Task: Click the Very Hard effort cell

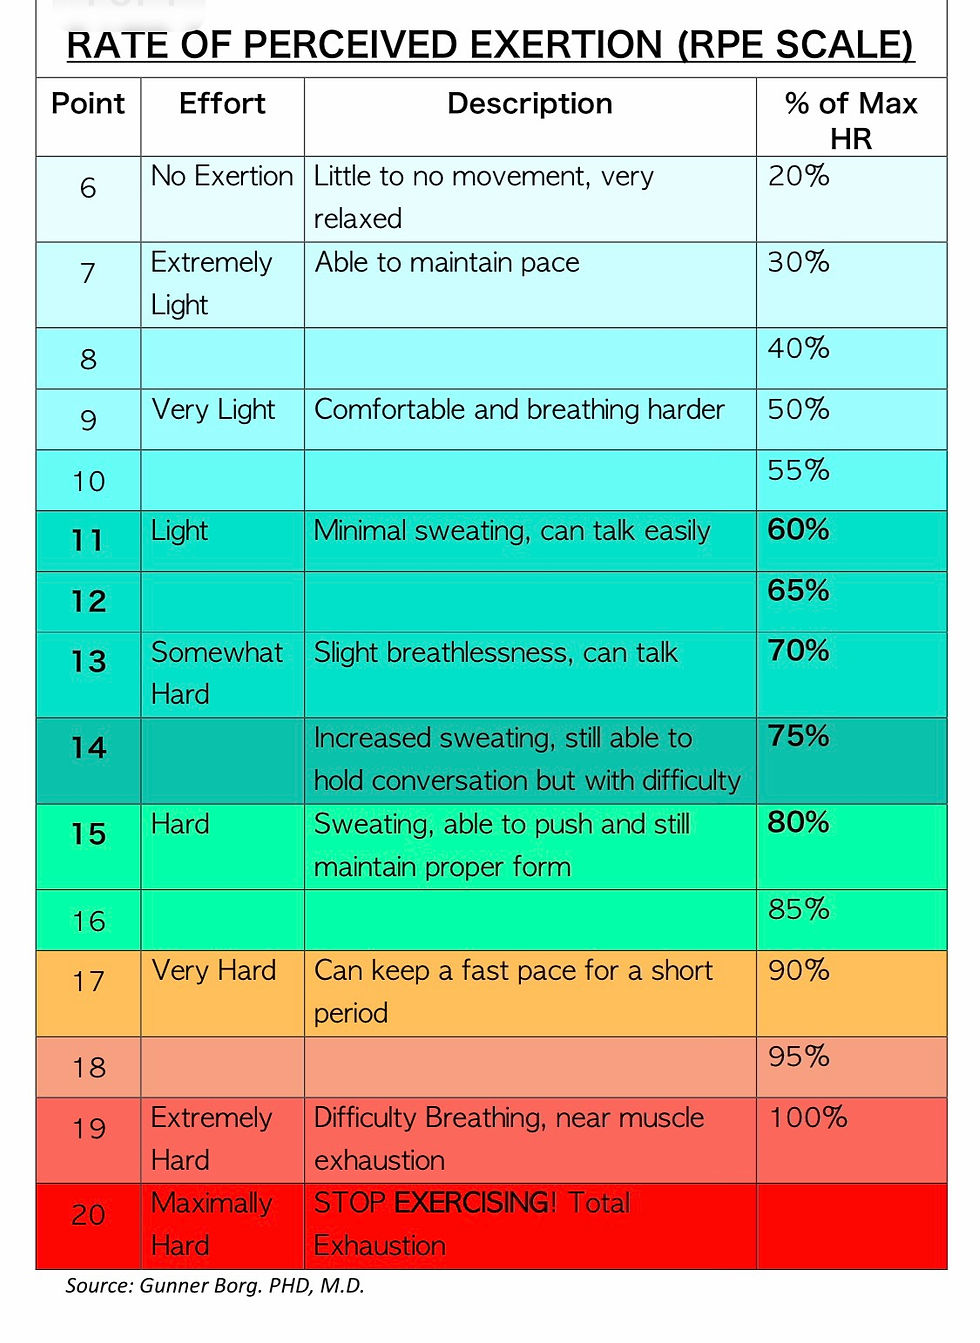Action: 222,993
